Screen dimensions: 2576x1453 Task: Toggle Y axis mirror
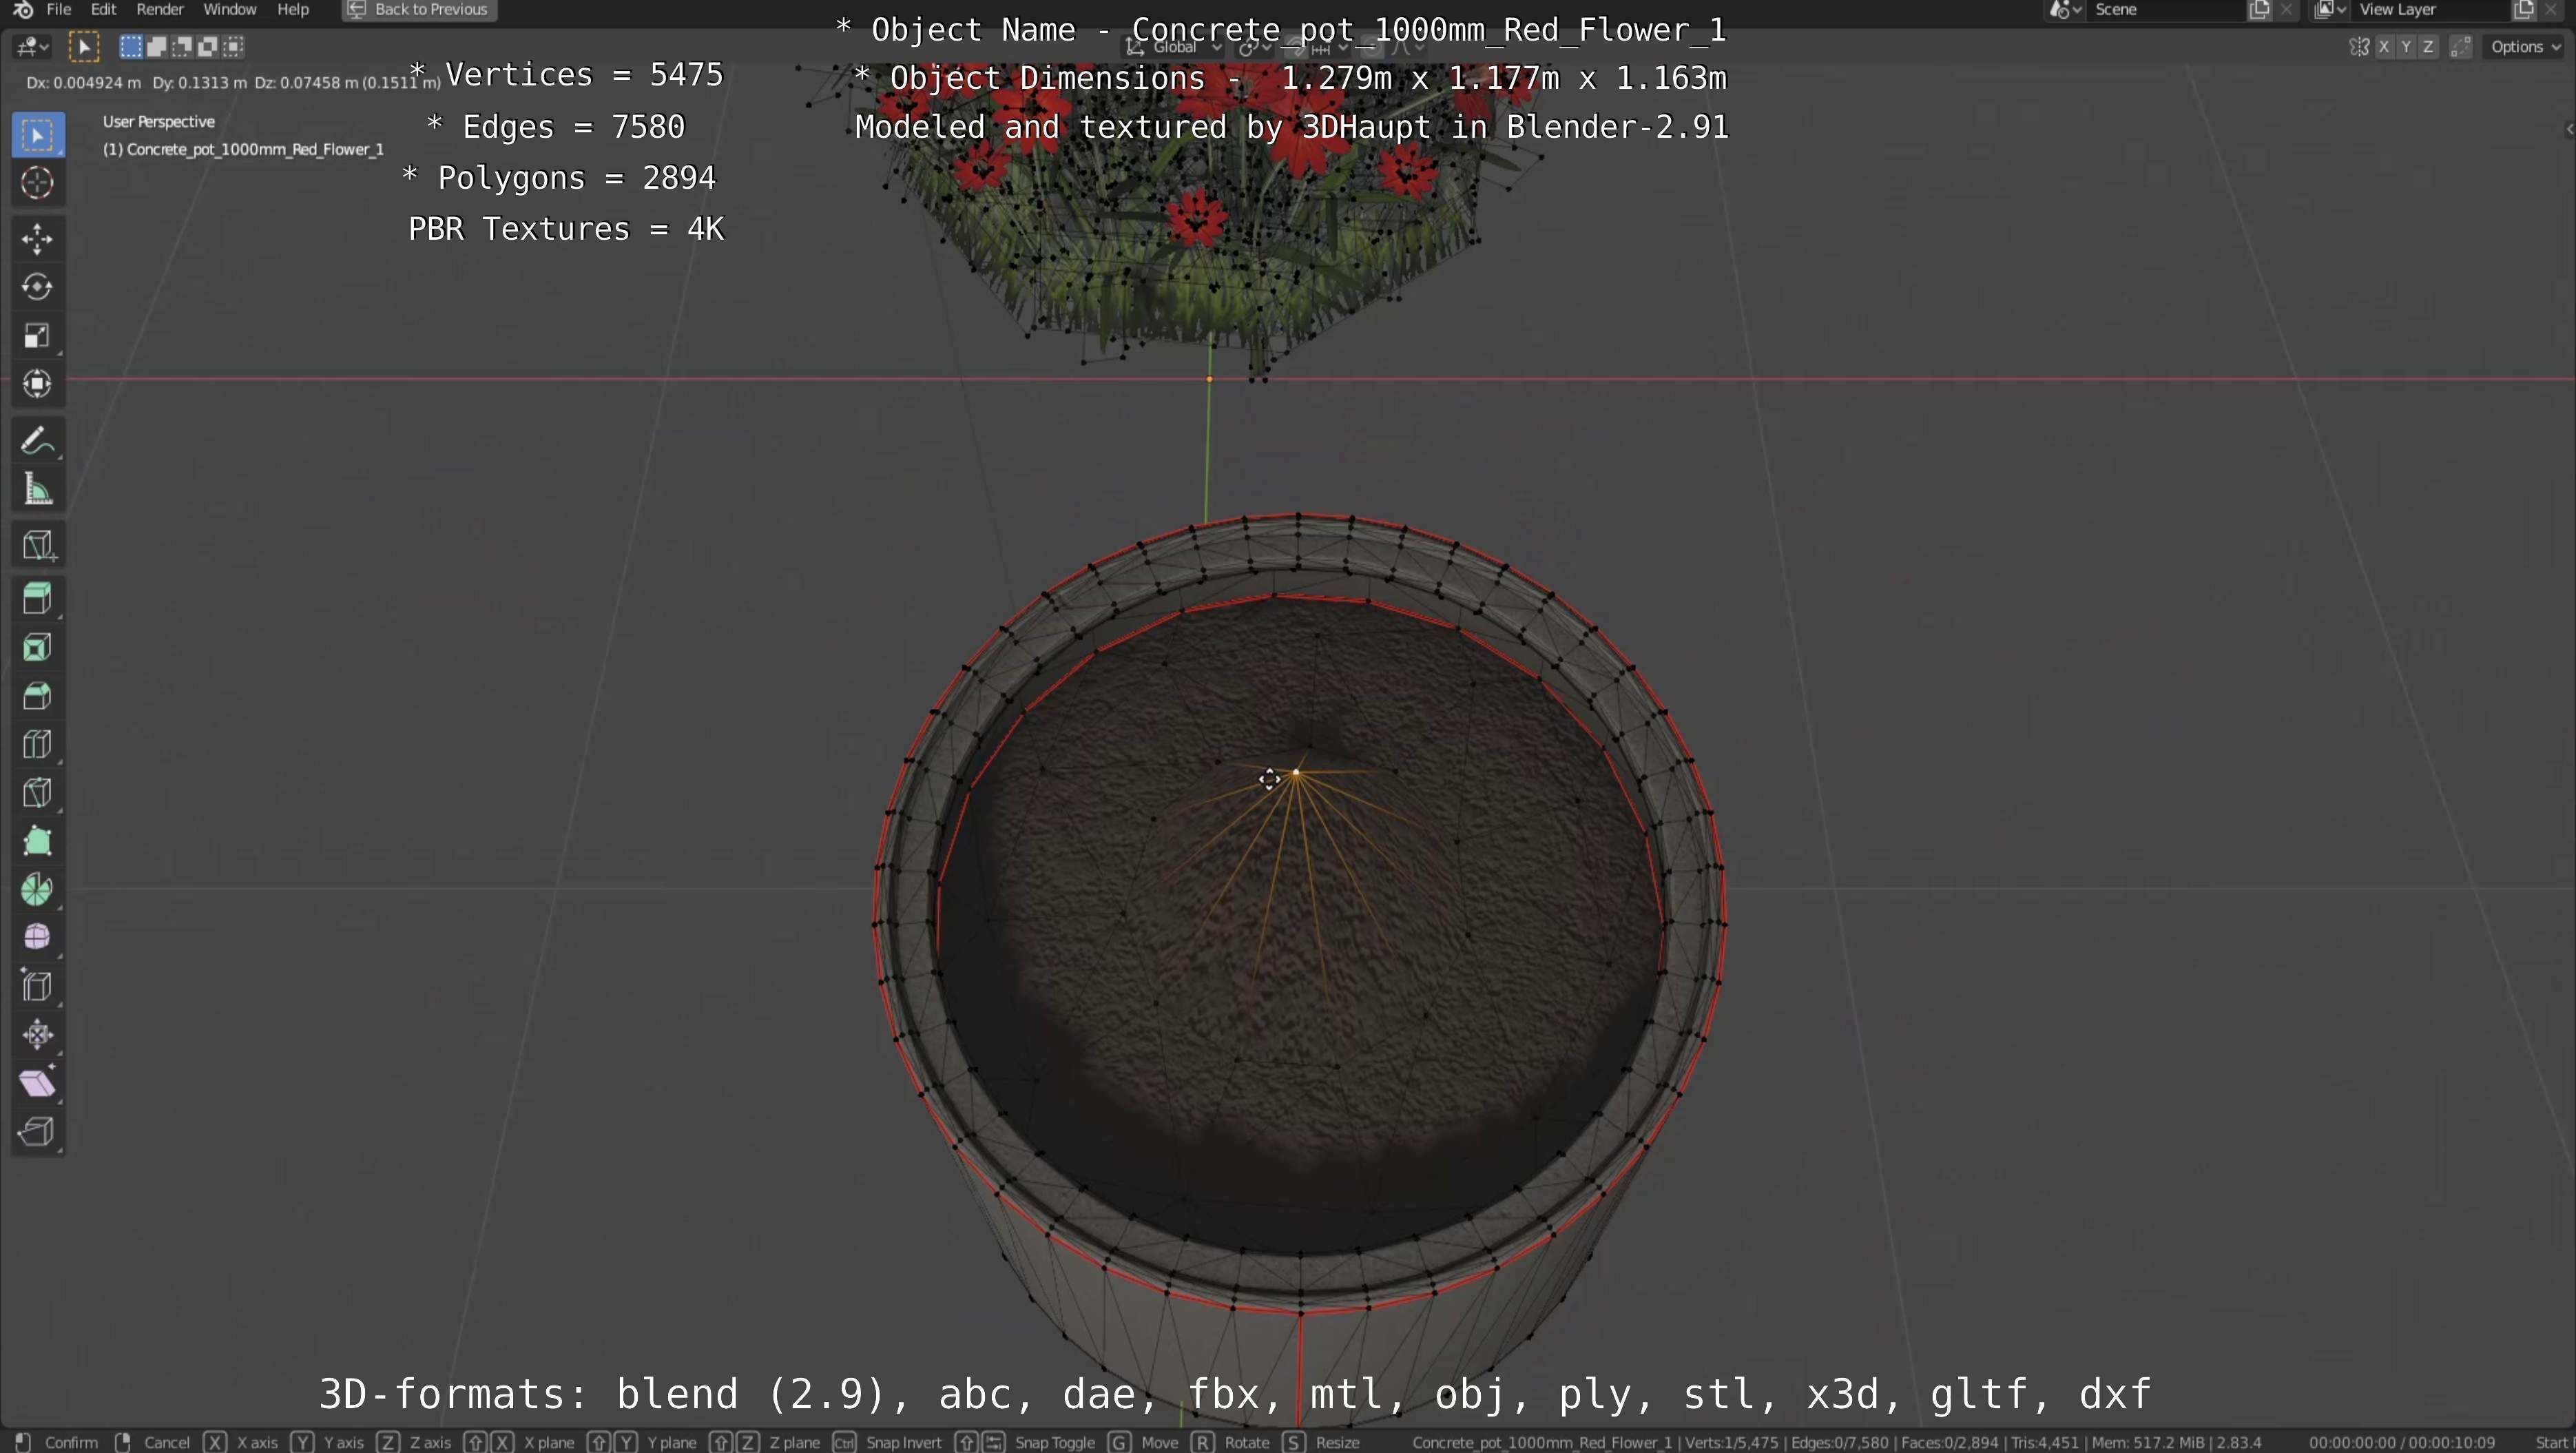tap(2406, 47)
